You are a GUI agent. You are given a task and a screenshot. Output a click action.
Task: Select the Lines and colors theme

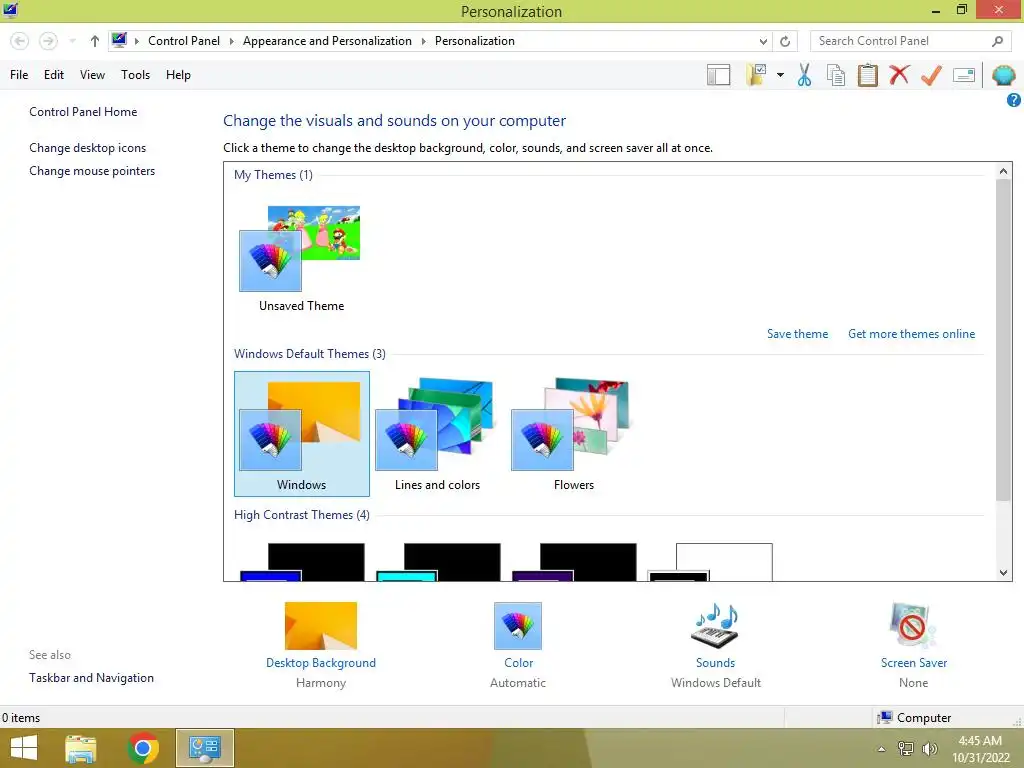[437, 434]
